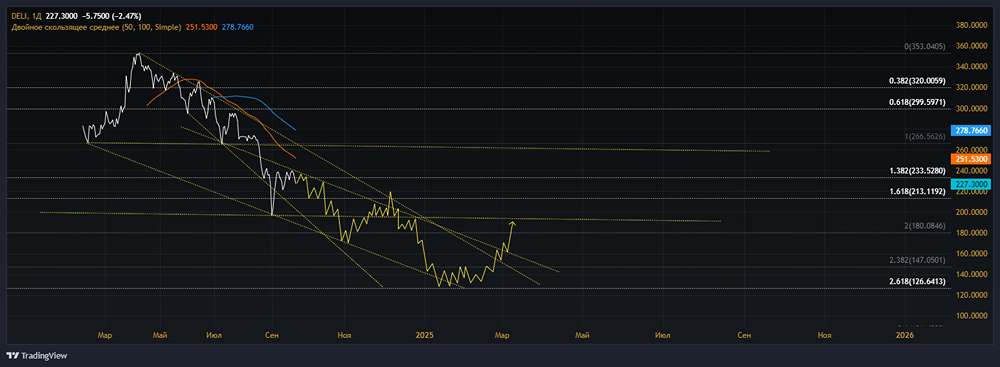This screenshot has width=1000, height=367.
Task: Click the 360.0000 price axis label
Action: click(x=971, y=46)
